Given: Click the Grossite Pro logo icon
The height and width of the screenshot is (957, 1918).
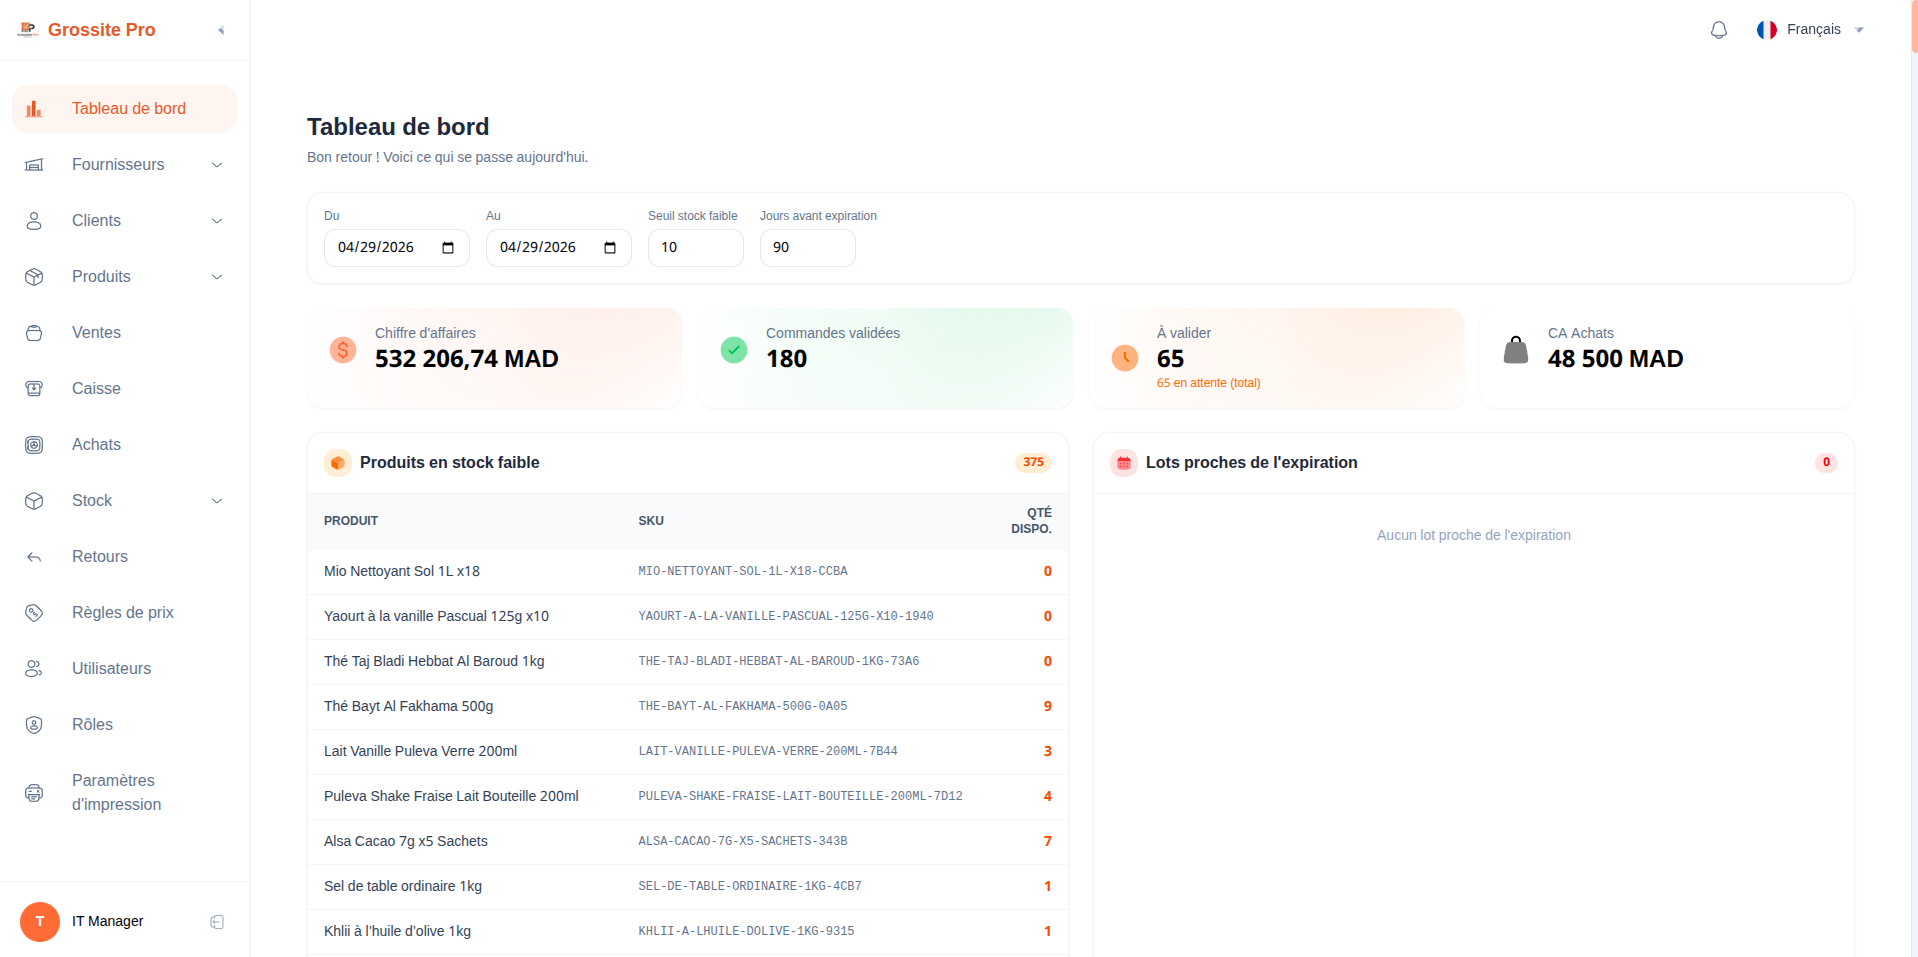Looking at the screenshot, I should coord(28,29).
